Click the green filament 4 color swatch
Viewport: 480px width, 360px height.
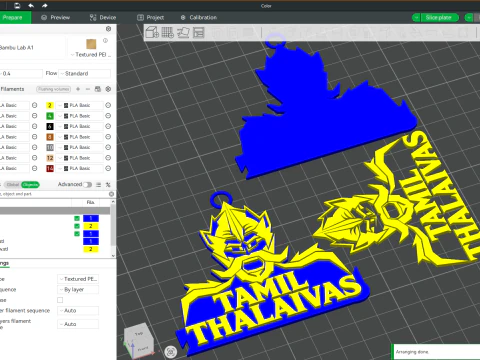tap(50, 116)
